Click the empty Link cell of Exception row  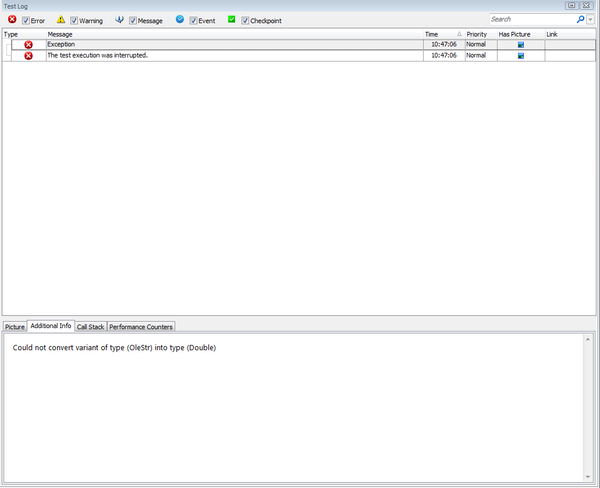pos(570,45)
